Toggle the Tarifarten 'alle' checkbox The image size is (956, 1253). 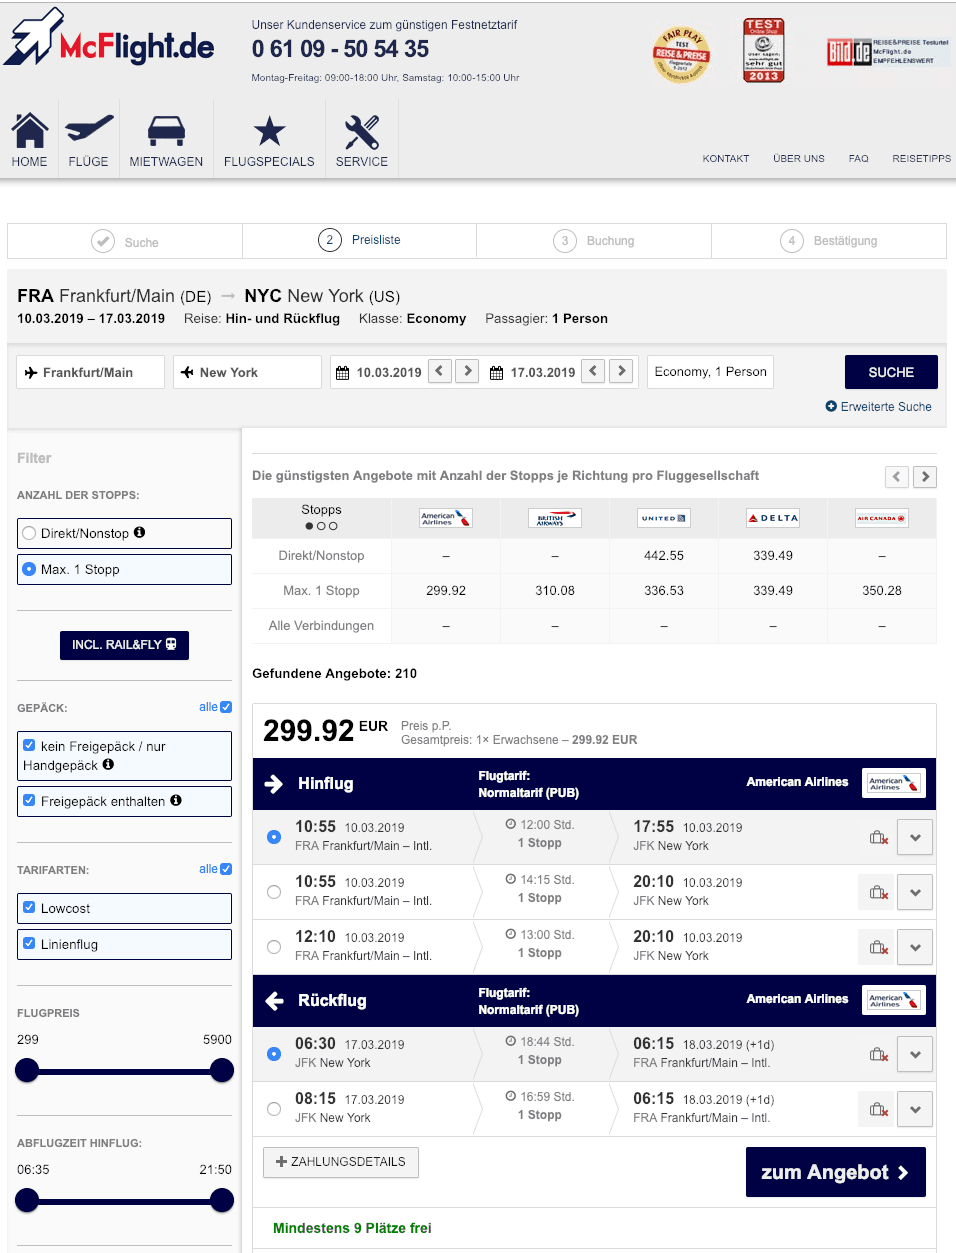(226, 869)
